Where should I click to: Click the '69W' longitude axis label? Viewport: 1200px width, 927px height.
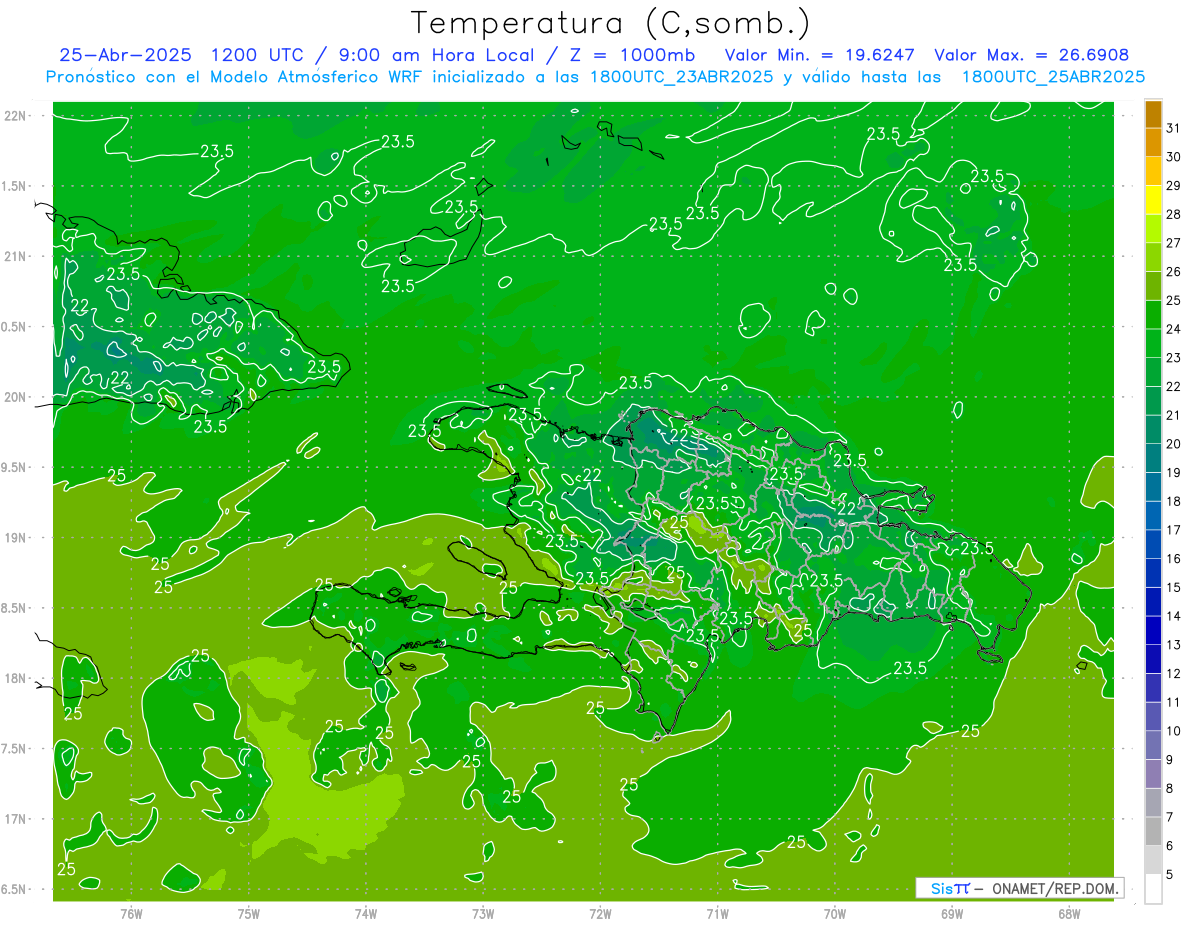tap(952, 914)
